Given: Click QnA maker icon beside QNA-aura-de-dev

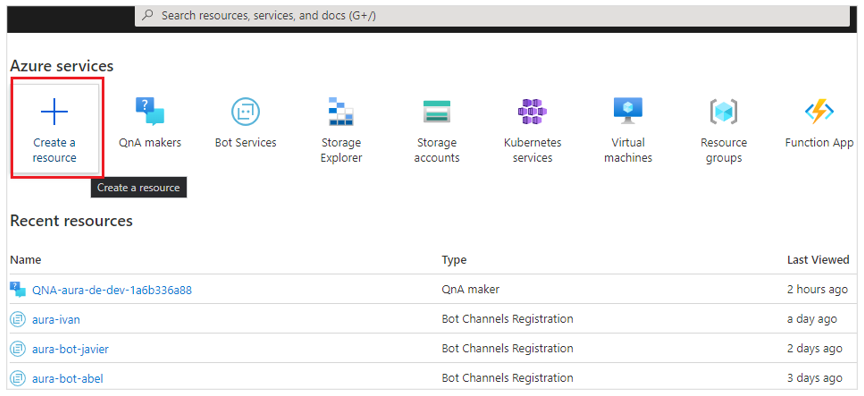Looking at the screenshot, I should point(18,289).
